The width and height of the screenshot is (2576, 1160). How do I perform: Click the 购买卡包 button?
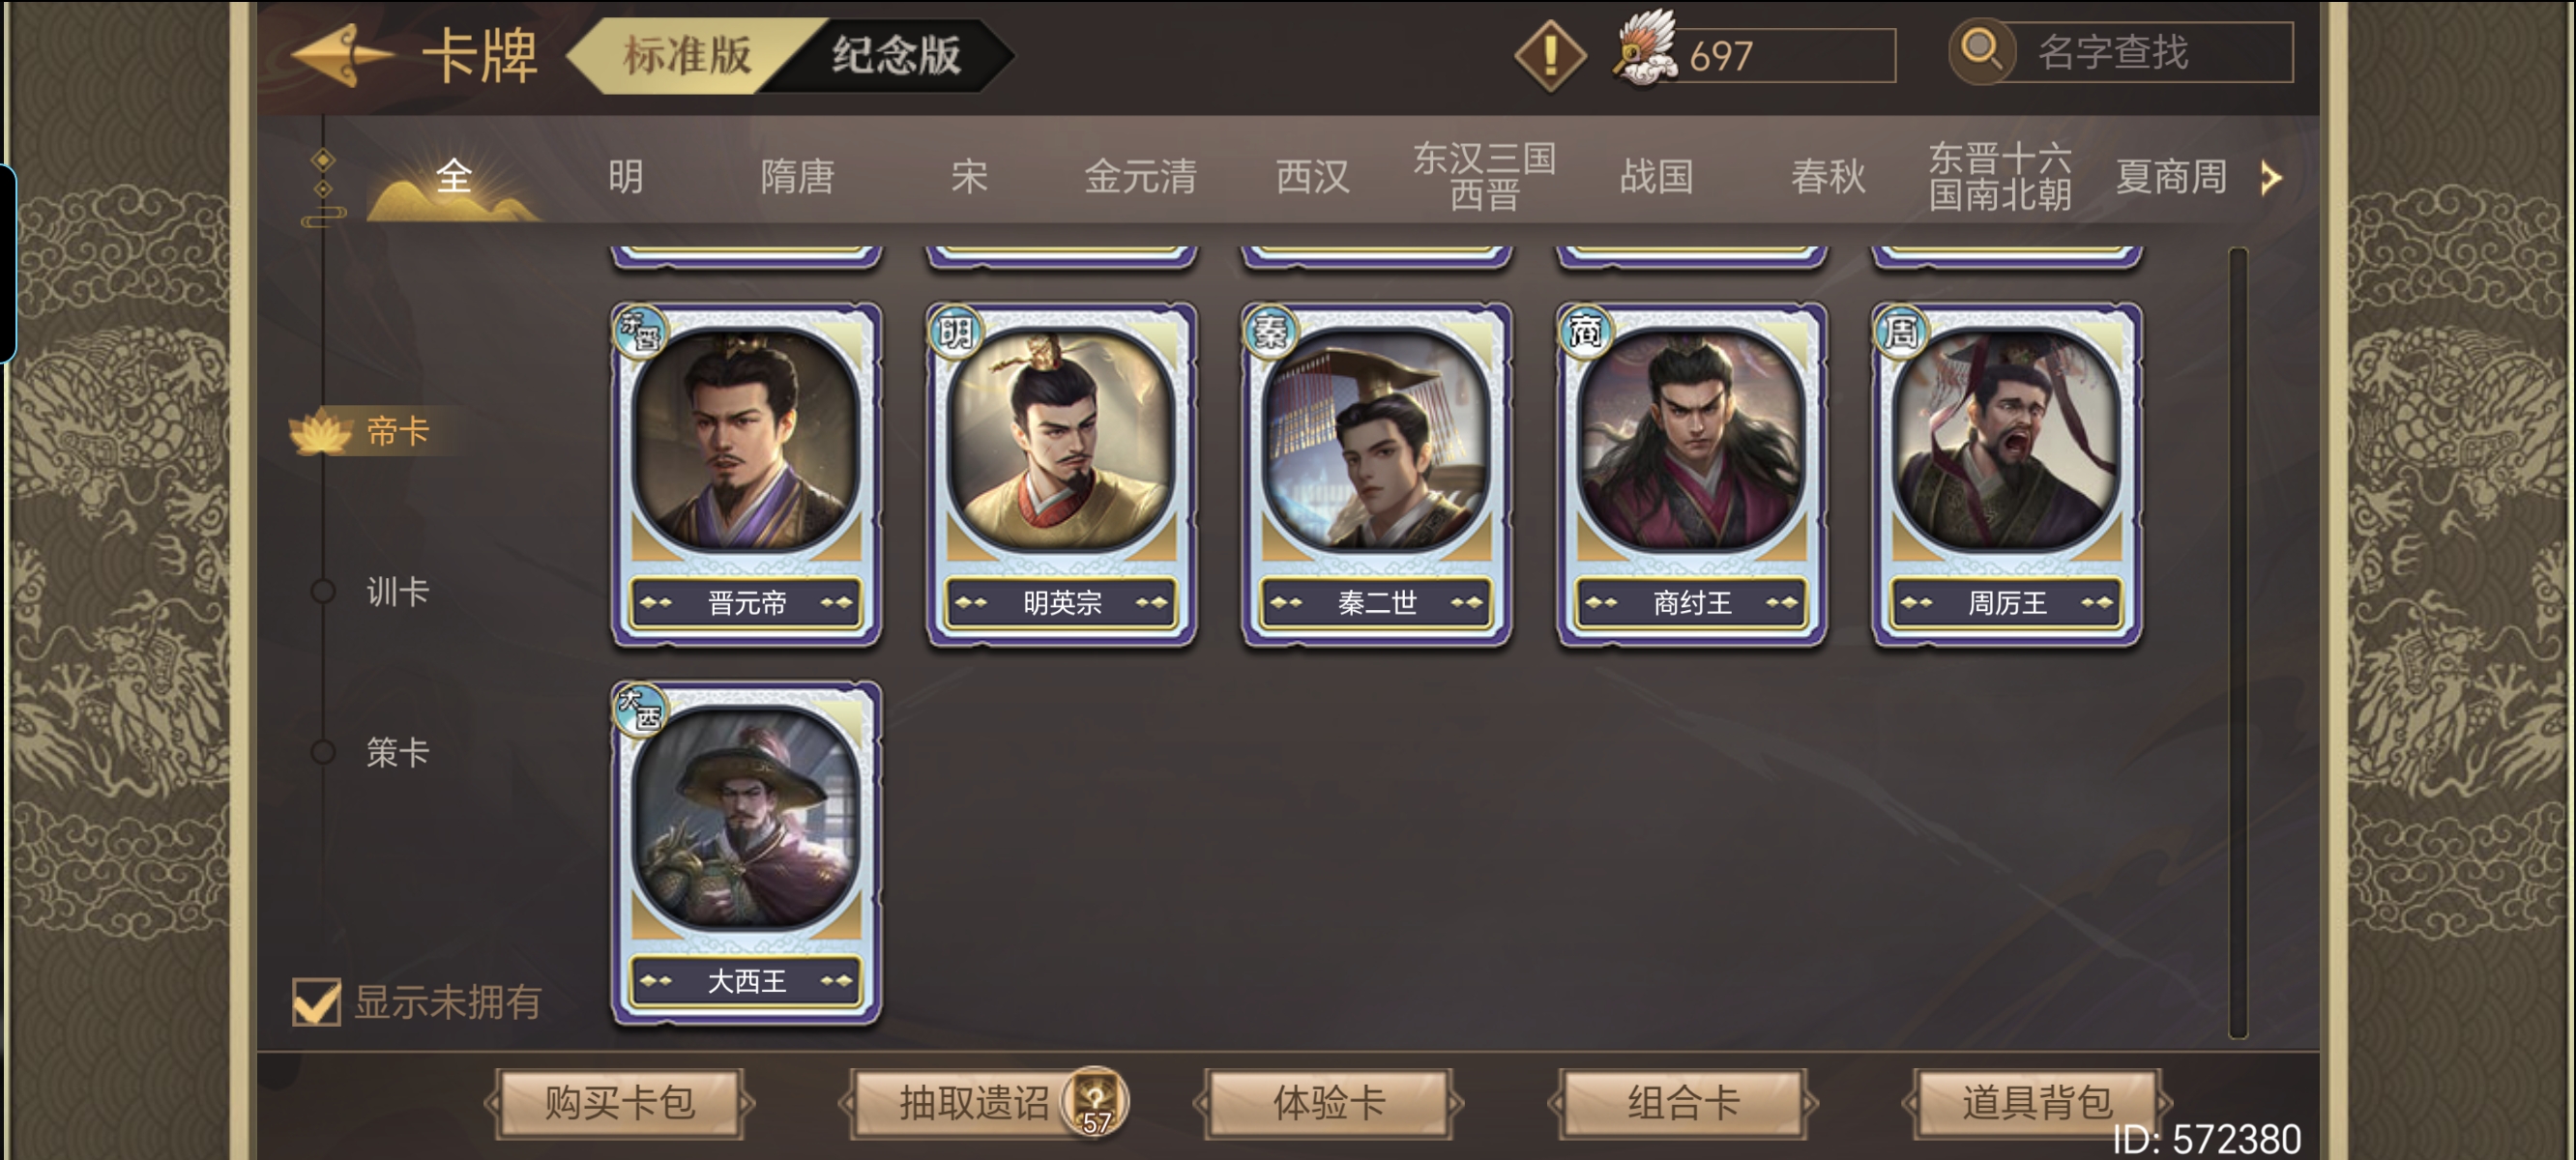click(619, 1103)
